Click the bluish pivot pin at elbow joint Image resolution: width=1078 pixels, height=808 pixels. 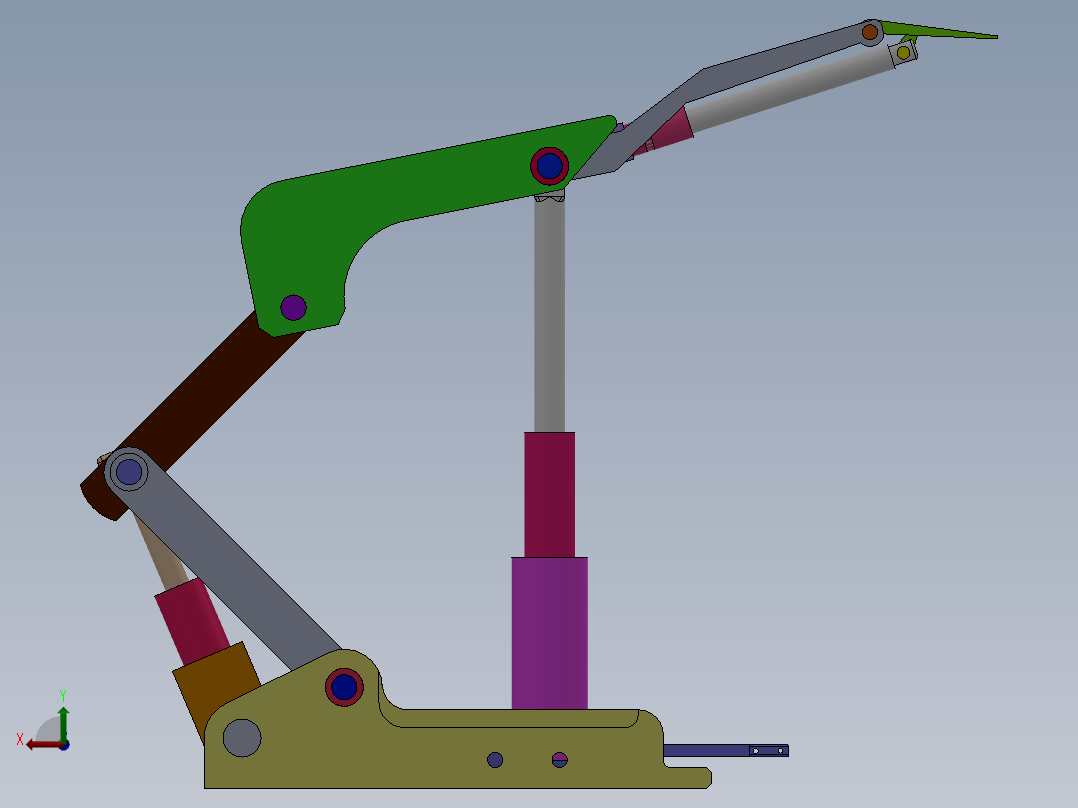(129, 472)
